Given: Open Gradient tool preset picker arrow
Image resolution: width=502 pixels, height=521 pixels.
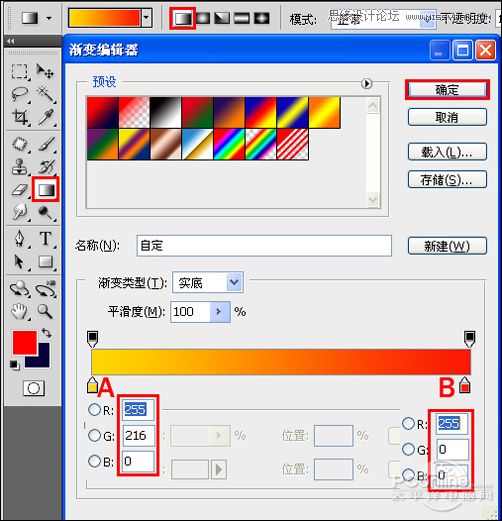Looking at the screenshot, I should coord(49,18).
